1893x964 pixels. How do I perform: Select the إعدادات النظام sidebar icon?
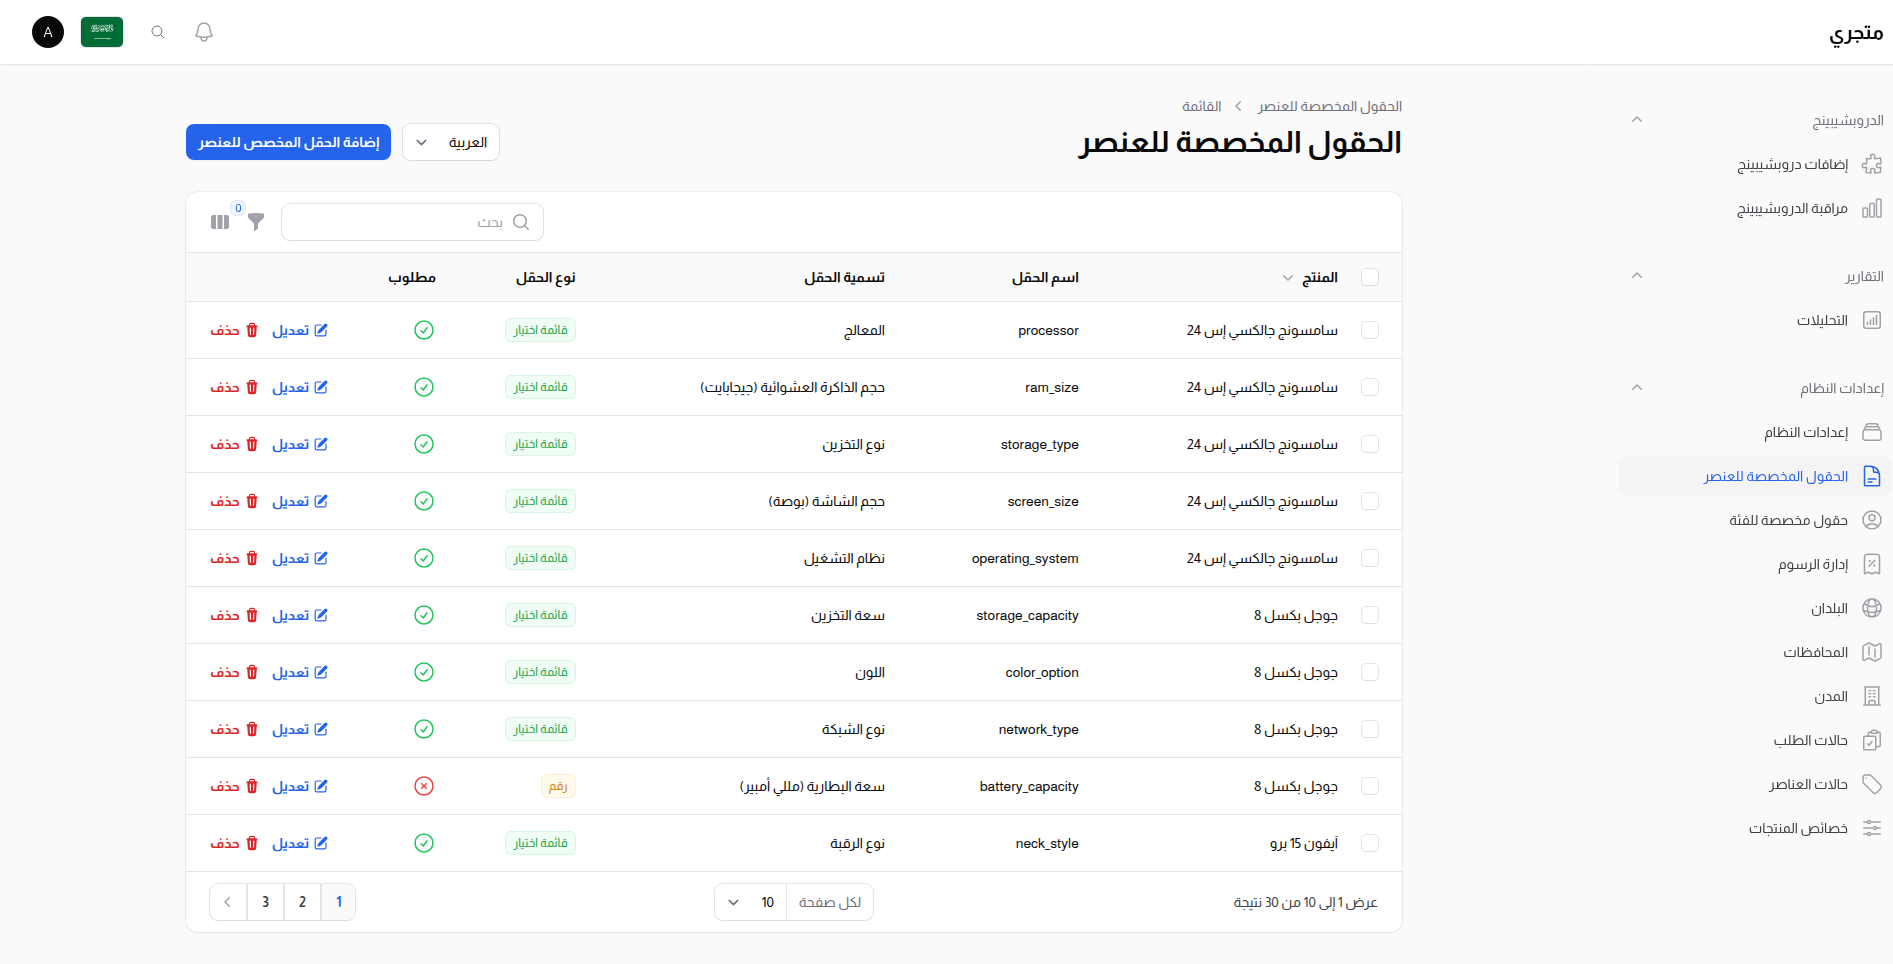[1872, 432]
